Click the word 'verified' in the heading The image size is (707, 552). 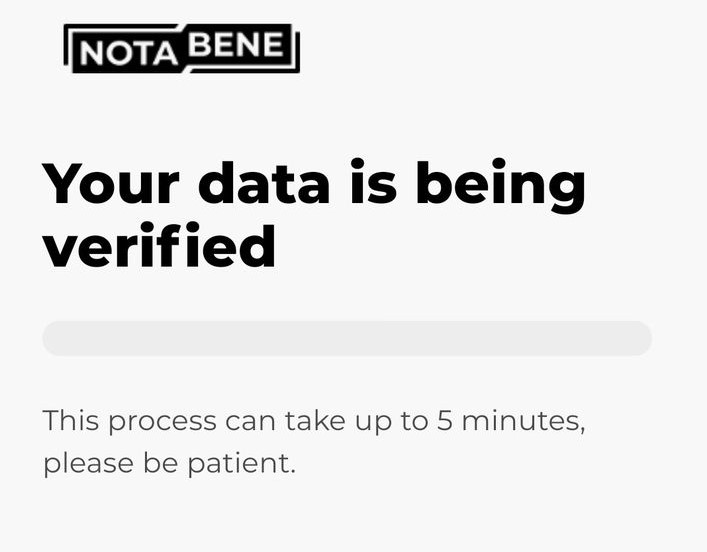click(159, 245)
